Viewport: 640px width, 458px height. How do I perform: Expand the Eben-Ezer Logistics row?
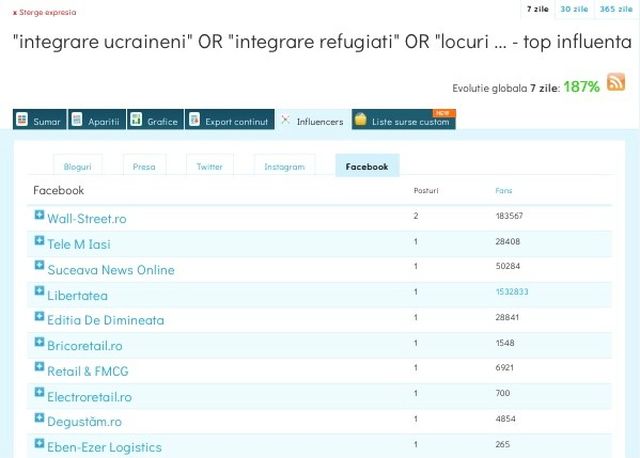pos(39,443)
